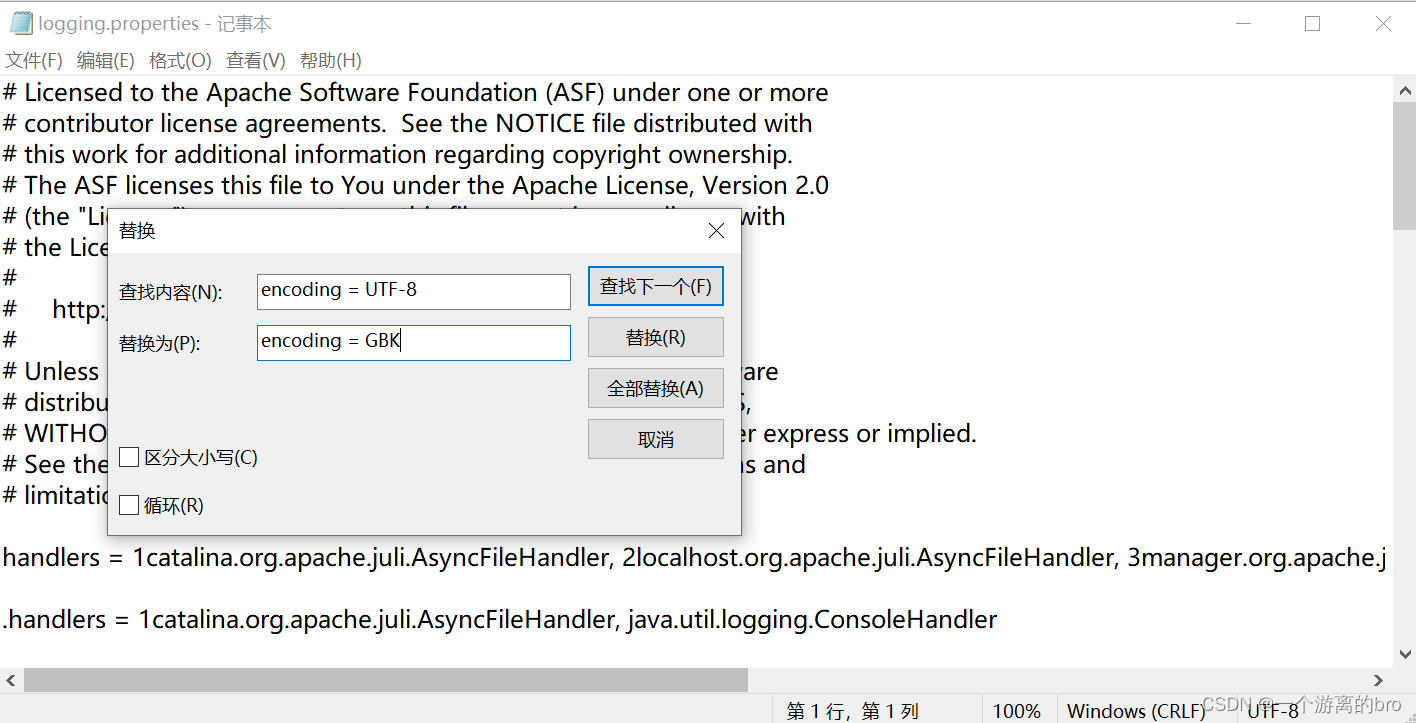Close the 替换 dialog with its X button
This screenshot has width=1416, height=723.
pyautogui.click(x=716, y=230)
